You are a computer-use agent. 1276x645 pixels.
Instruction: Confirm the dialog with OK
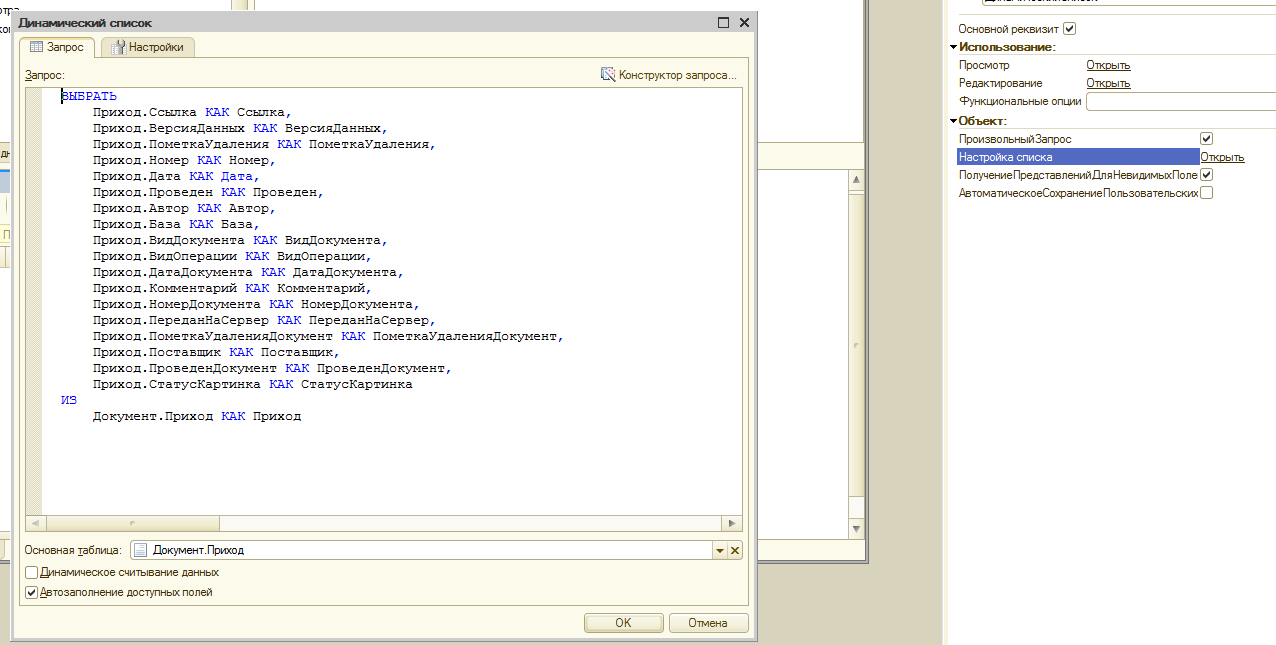(623, 623)
